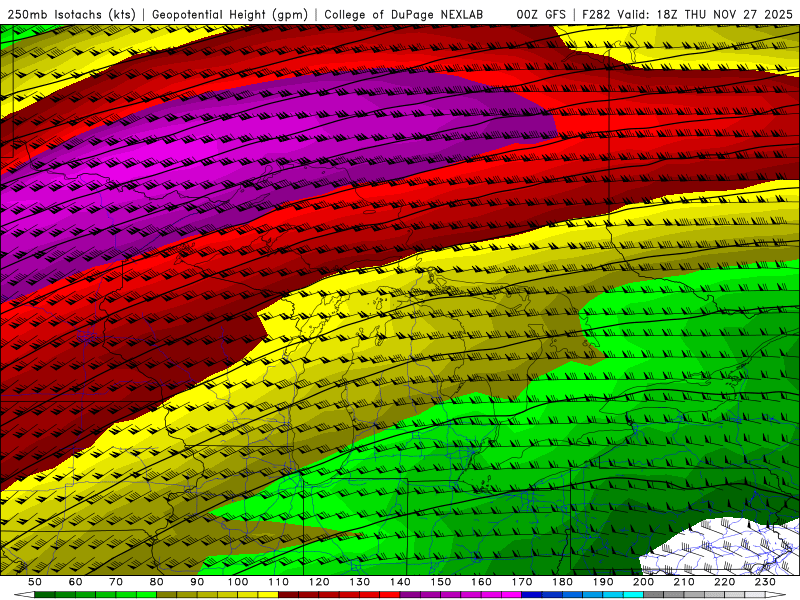Select the dark gray swatch just after 200
This screenshot has height=600, width=800.
654,595
